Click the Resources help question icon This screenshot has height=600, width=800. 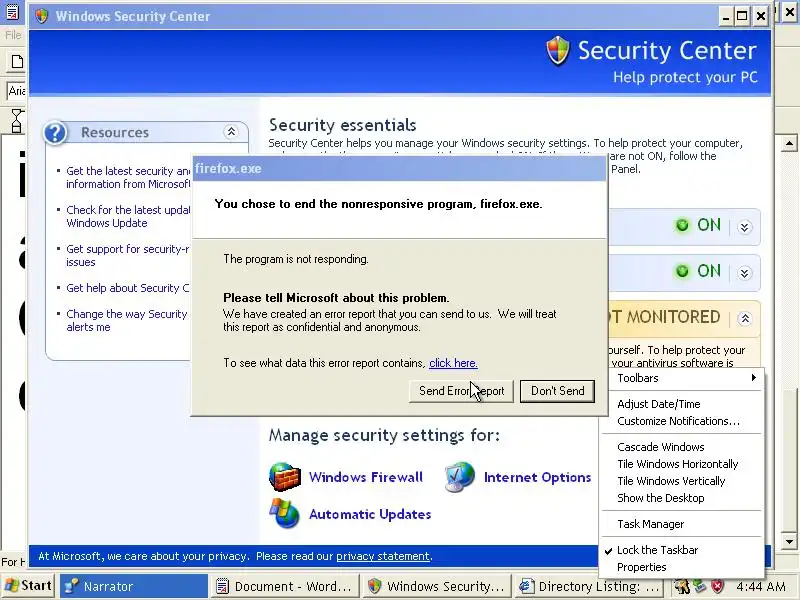(x=55, y=133)
